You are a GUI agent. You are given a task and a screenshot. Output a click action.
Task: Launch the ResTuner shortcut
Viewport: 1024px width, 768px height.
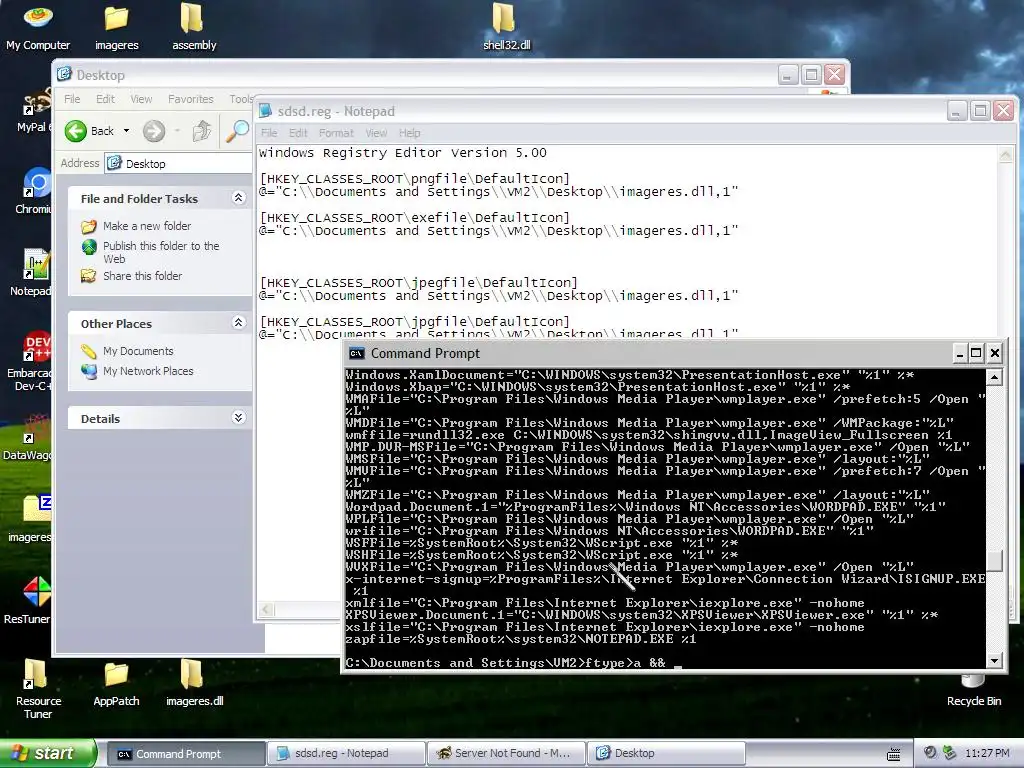(31, 601)
